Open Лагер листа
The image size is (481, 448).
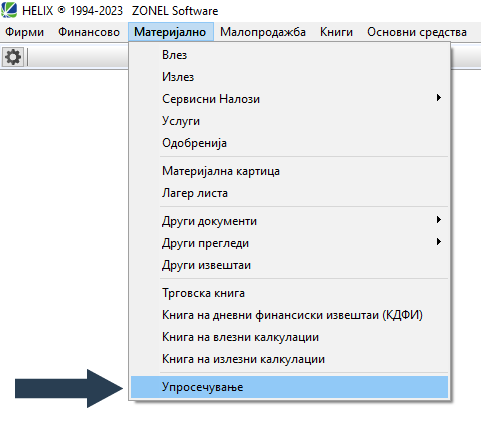point(289,193)
